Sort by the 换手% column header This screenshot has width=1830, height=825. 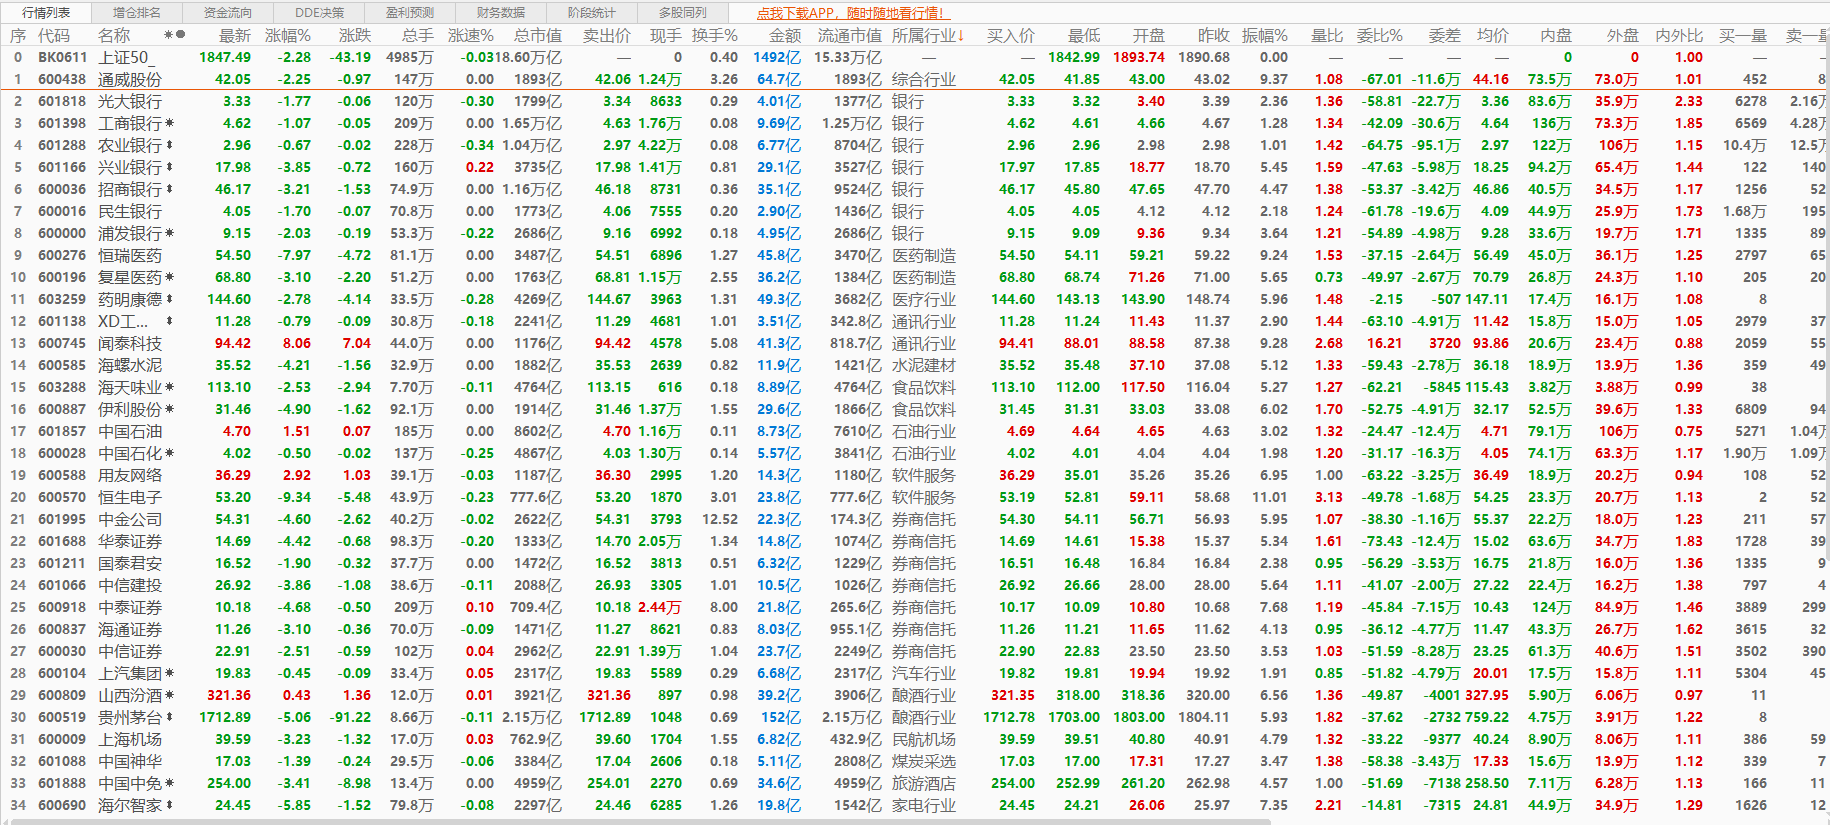pyautogui.click(x=715, y=35)
